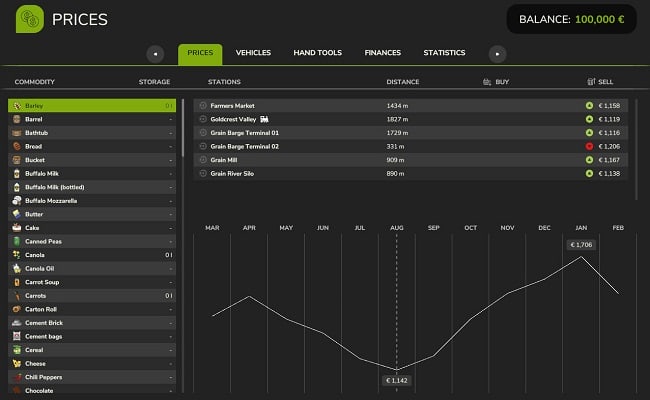
Task: Go to previous menu page arrow
Action: (x=155, y=53)
